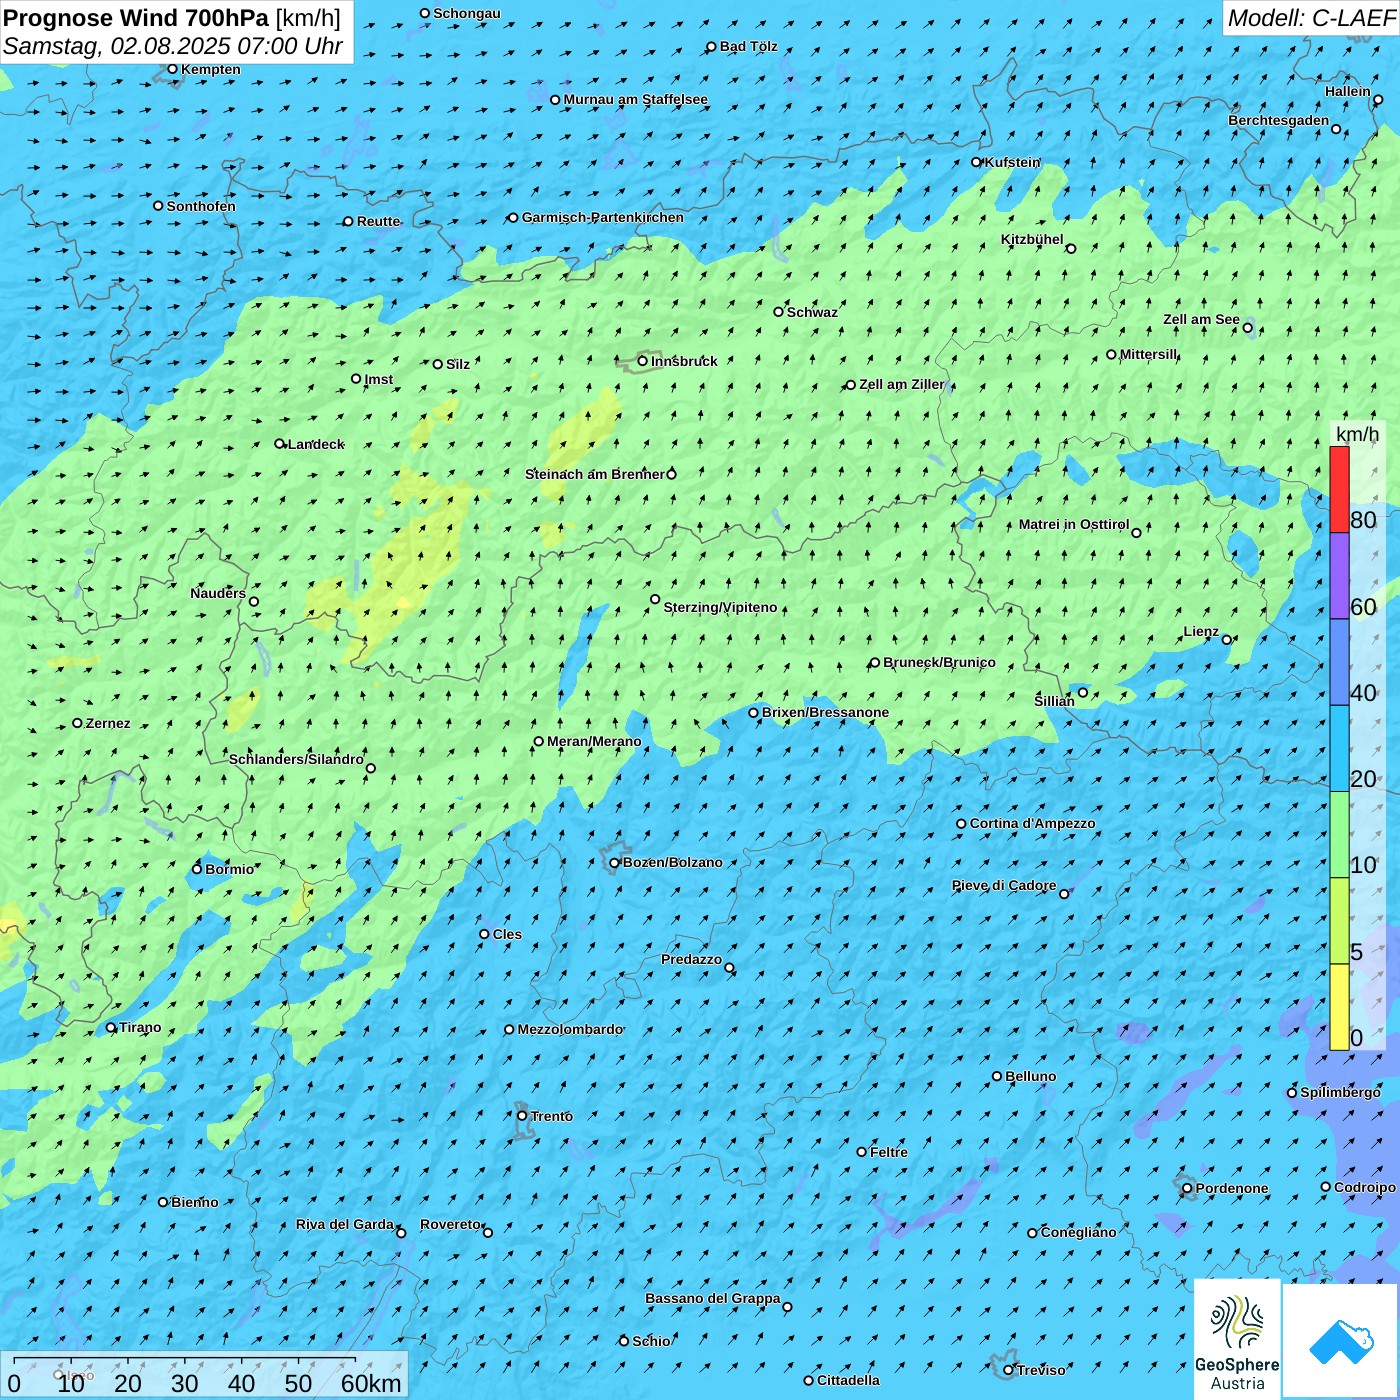1400x1400 pixels.
Task: Click the Innsbruck city marker
Action: [643, 361]
